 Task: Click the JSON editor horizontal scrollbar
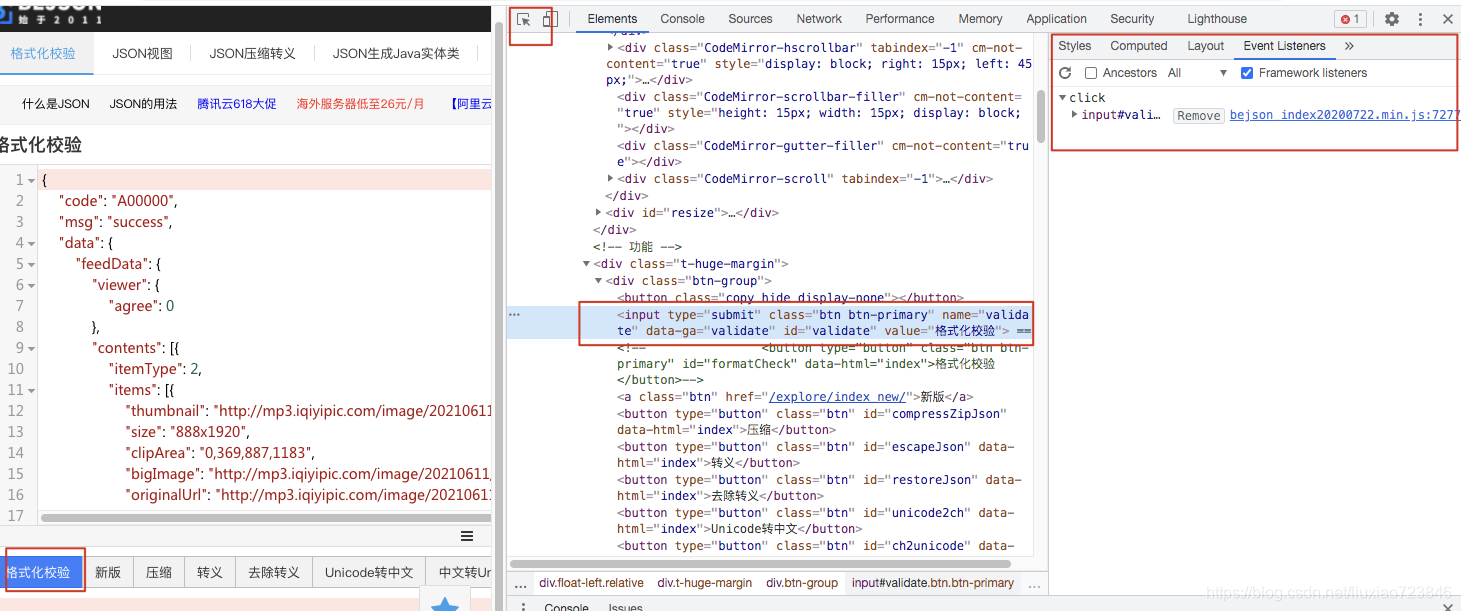coord(265,518)
